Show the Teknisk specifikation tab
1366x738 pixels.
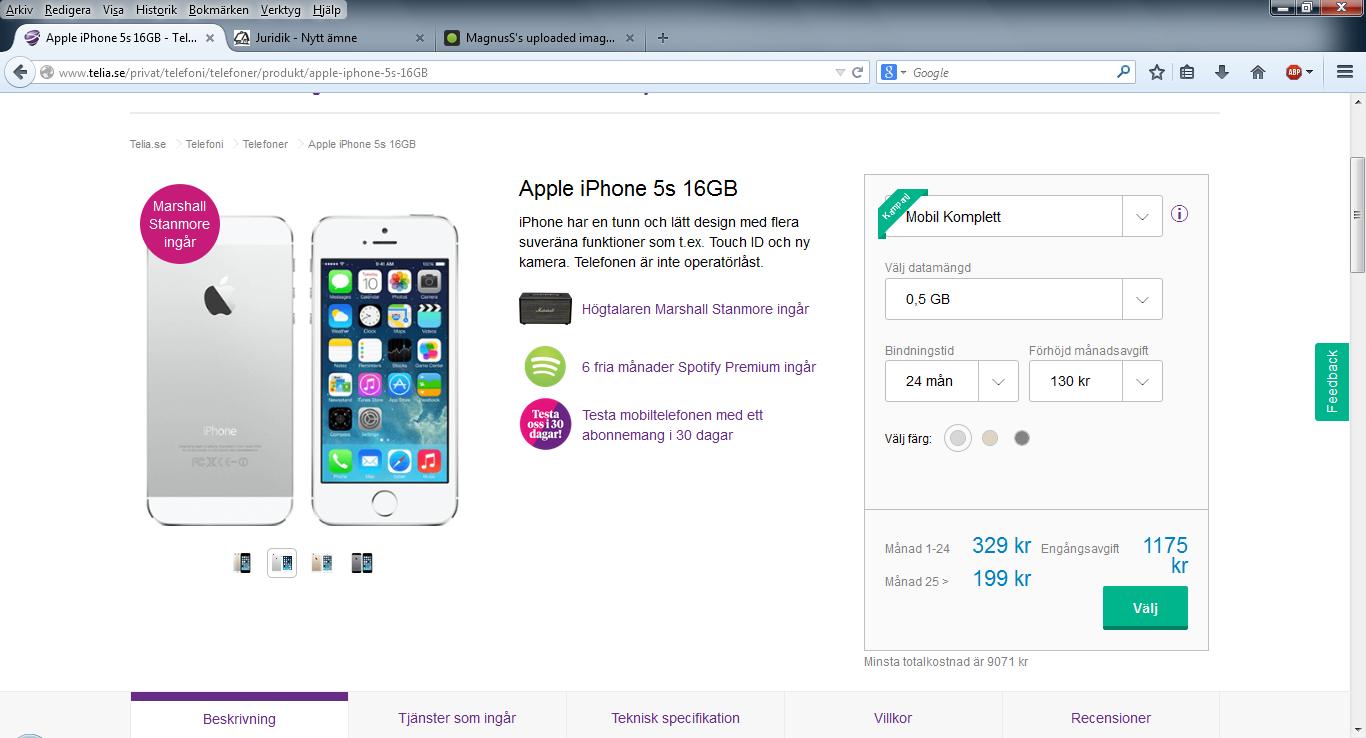coord(675,717)
